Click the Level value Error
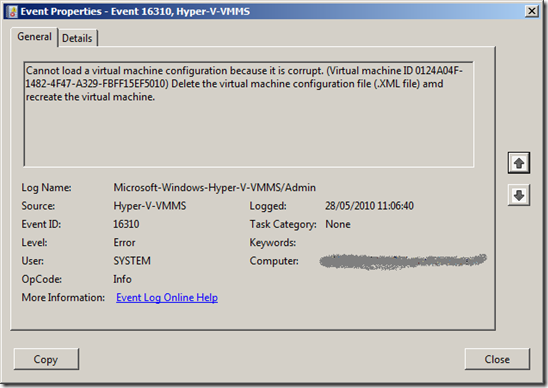 (x=124, y=243)
